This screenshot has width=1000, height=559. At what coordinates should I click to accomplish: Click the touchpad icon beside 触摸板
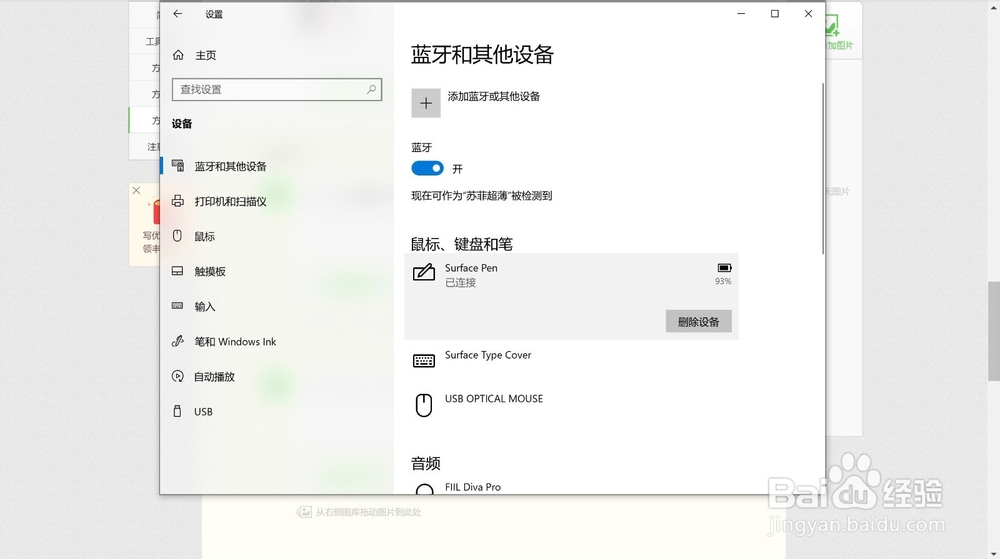[x=177, y=271]
